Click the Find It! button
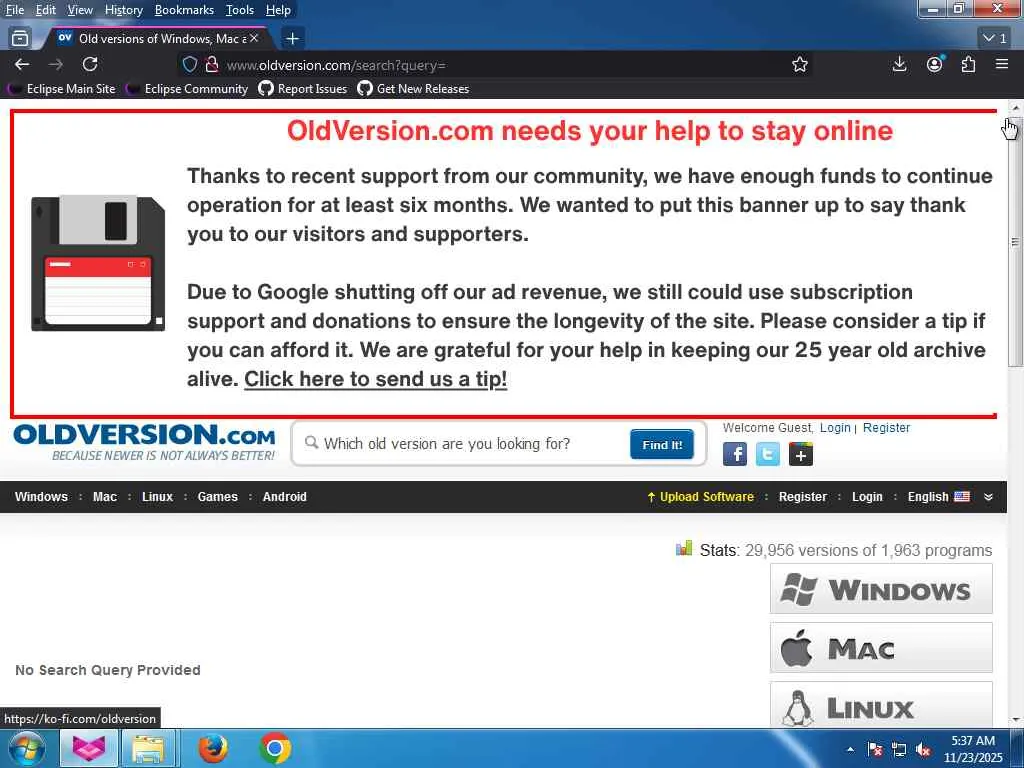 pos(662,444)
